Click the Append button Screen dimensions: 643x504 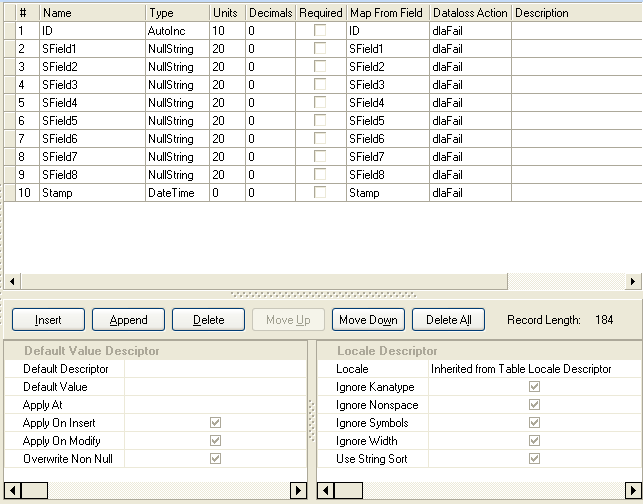(128, 320)
